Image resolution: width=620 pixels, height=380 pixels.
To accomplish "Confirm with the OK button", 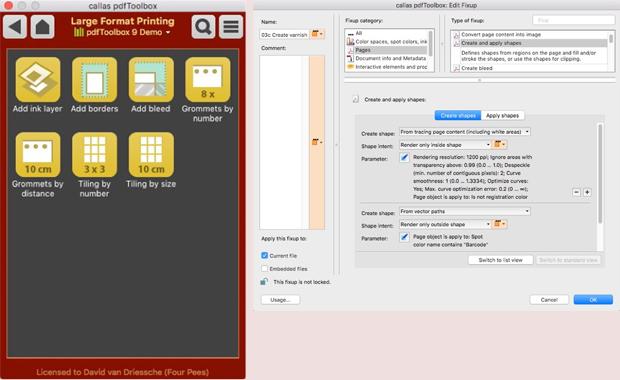I will 593,300.
